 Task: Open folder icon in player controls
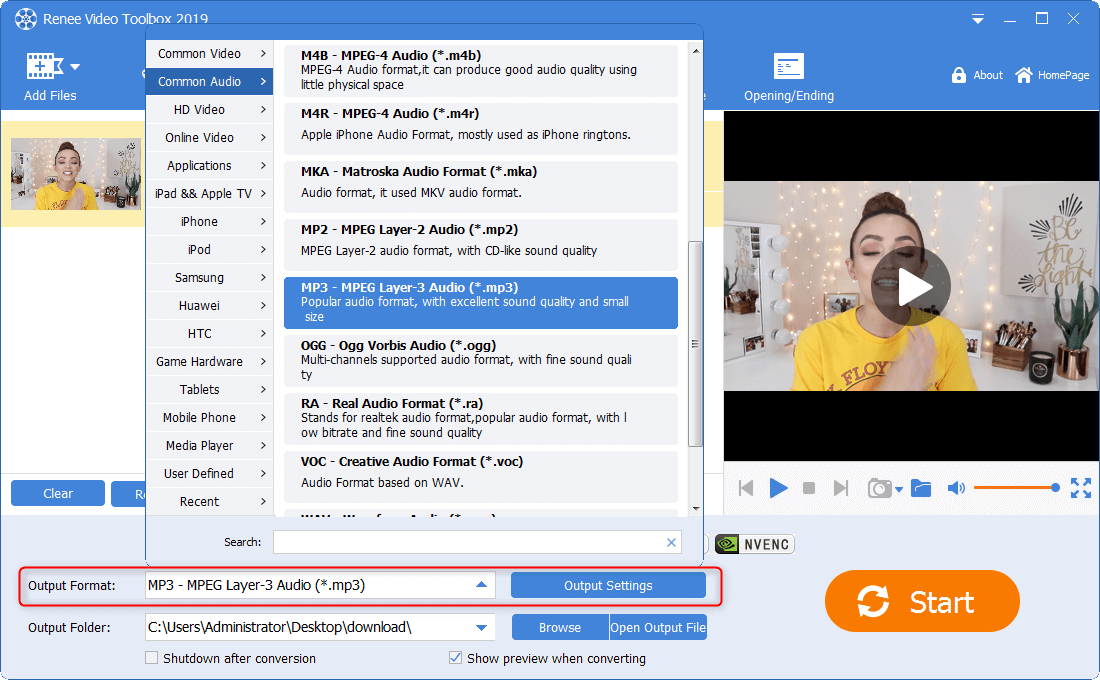(x=921, y=488)
